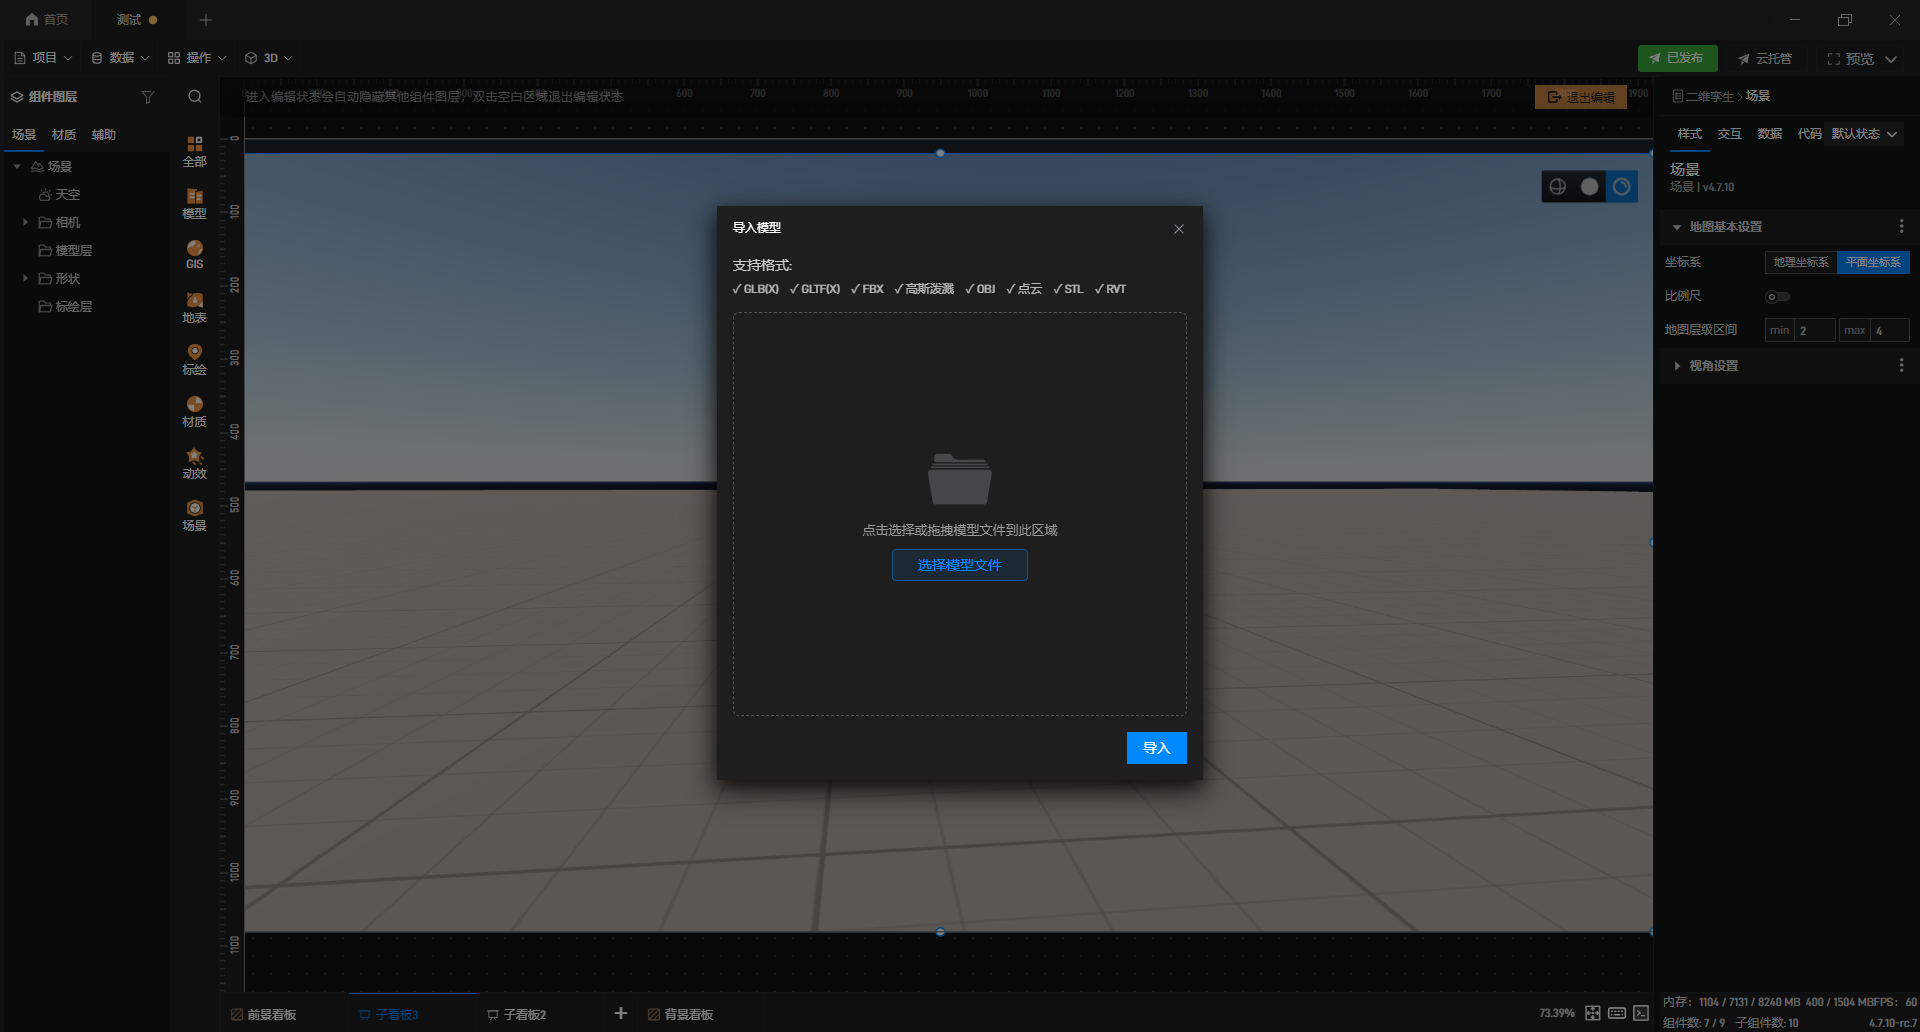Toggle the 比例尺 switch

tap(1778, 296)
